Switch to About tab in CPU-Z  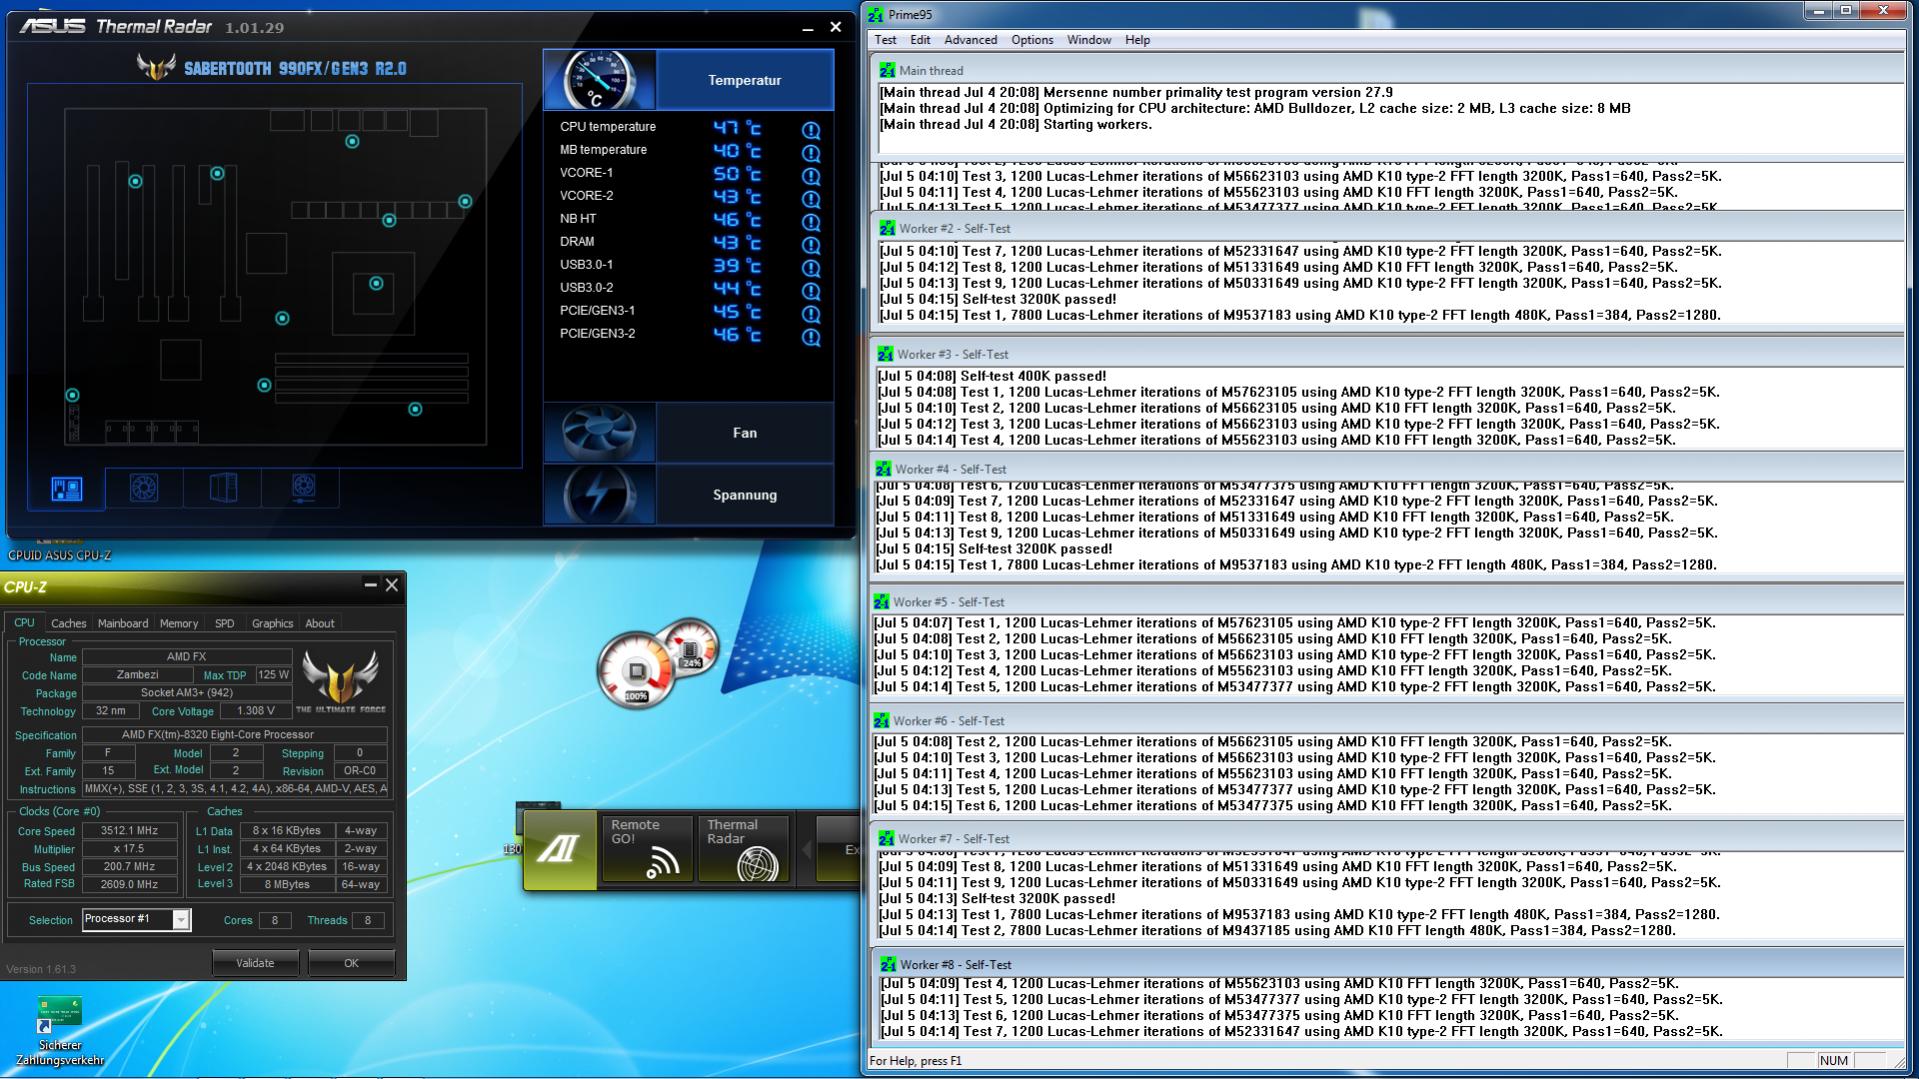point(320,623)
